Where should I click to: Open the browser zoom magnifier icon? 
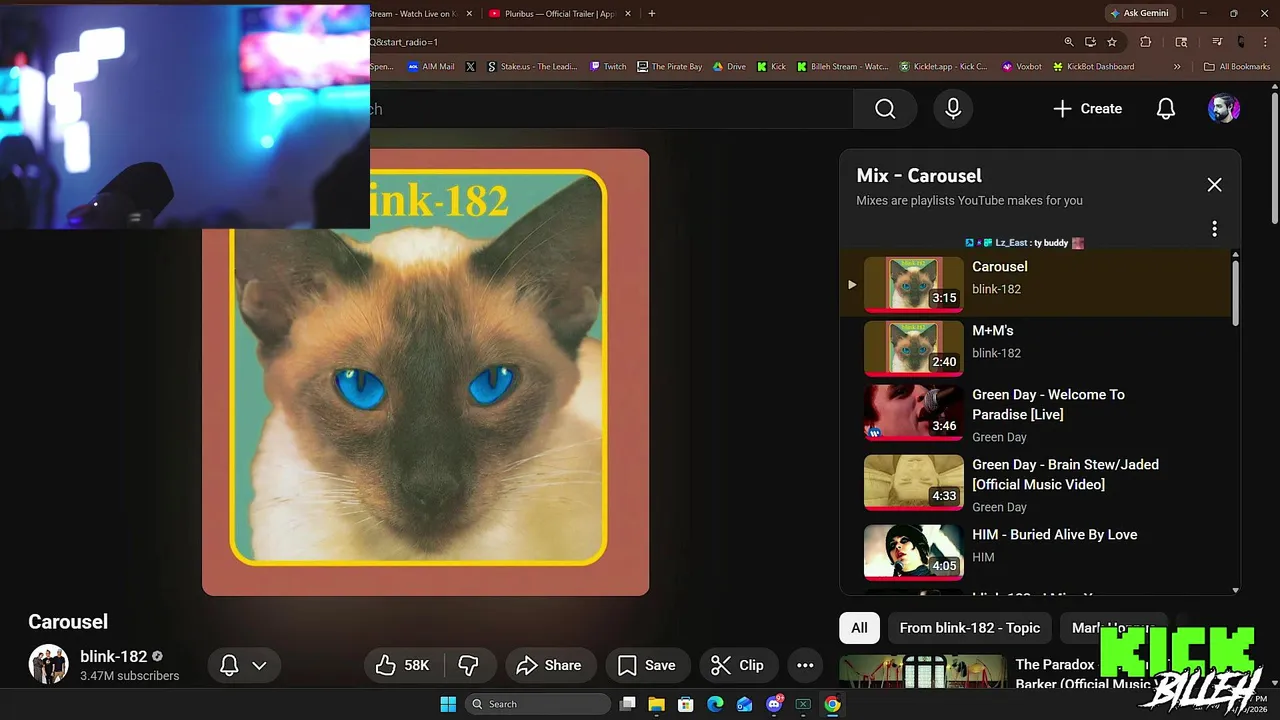(x=1069, y=42)
